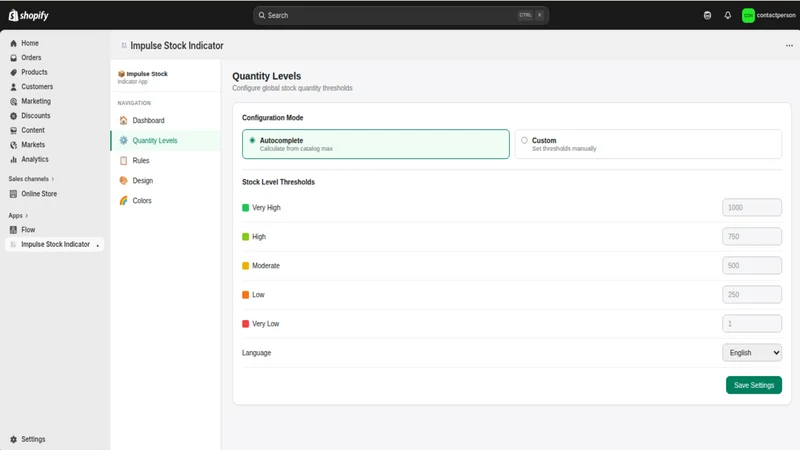Click the Very High threshold field 1000
800x450 pixels.
coord(752,208)
